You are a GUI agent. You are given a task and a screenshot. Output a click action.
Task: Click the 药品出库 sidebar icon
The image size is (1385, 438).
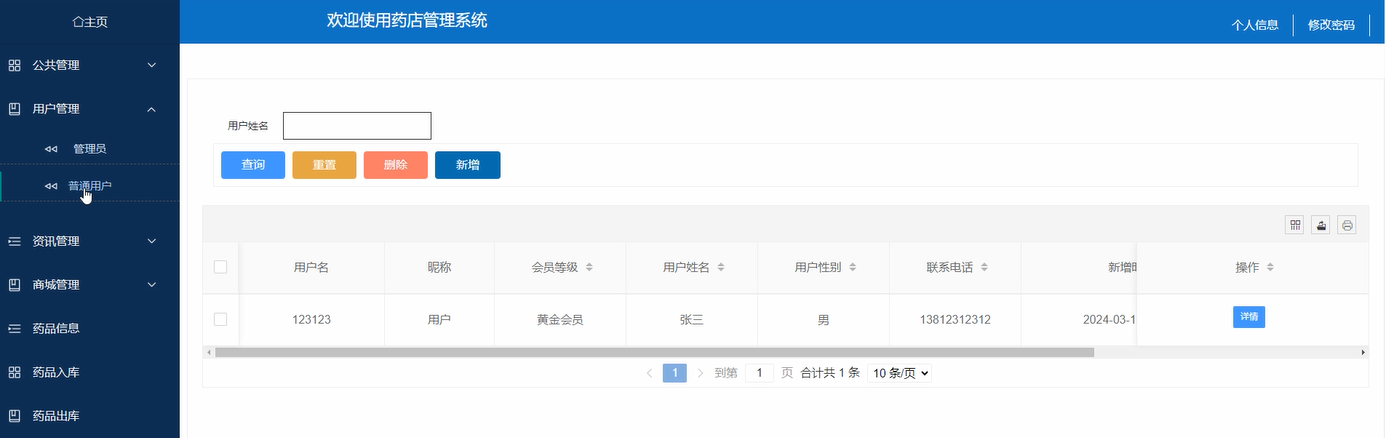(x=14, y=416)
